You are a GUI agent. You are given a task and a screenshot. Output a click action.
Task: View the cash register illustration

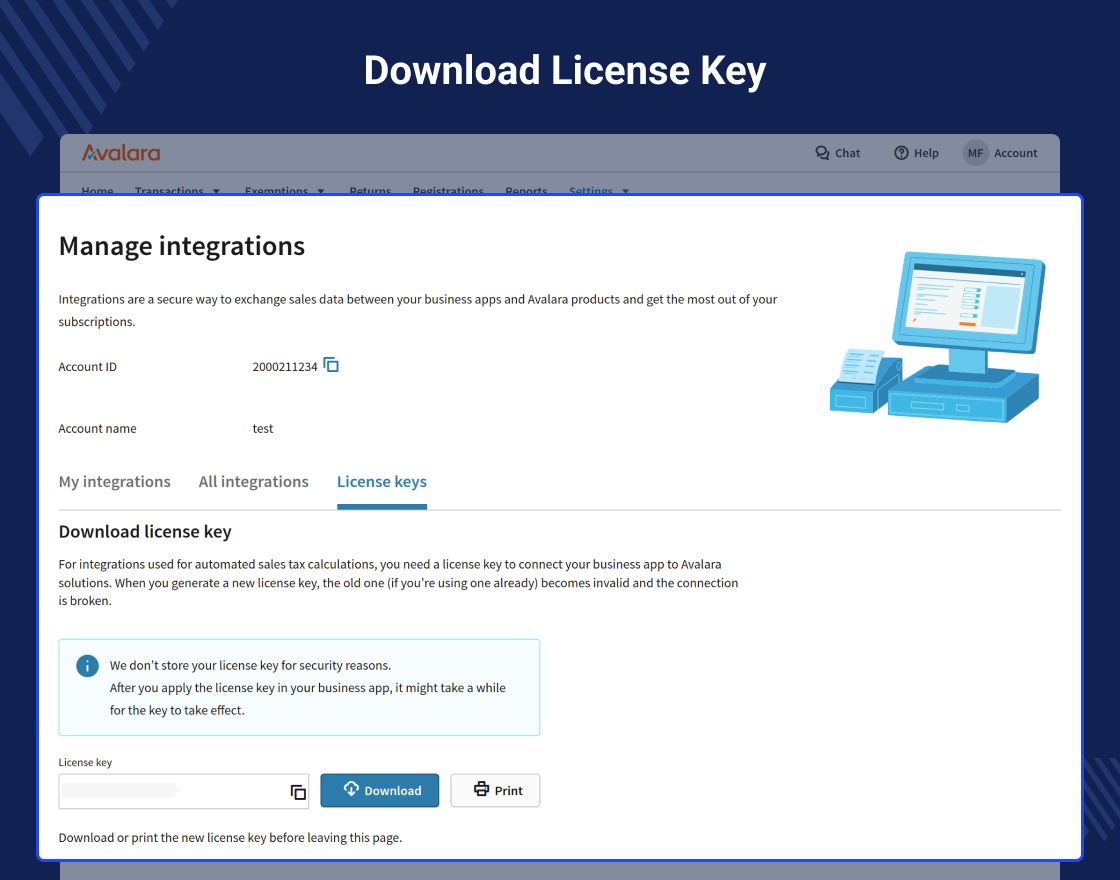(937, 336)
